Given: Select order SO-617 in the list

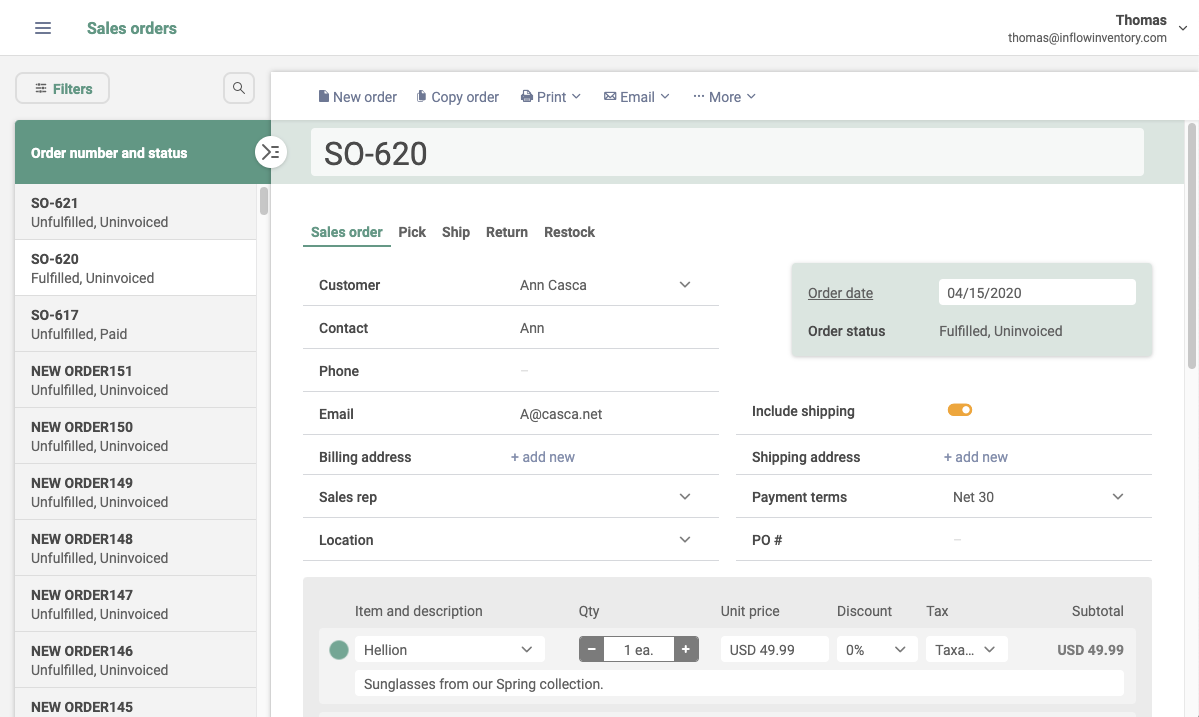Looking at the screenshot, I should 135,324.
